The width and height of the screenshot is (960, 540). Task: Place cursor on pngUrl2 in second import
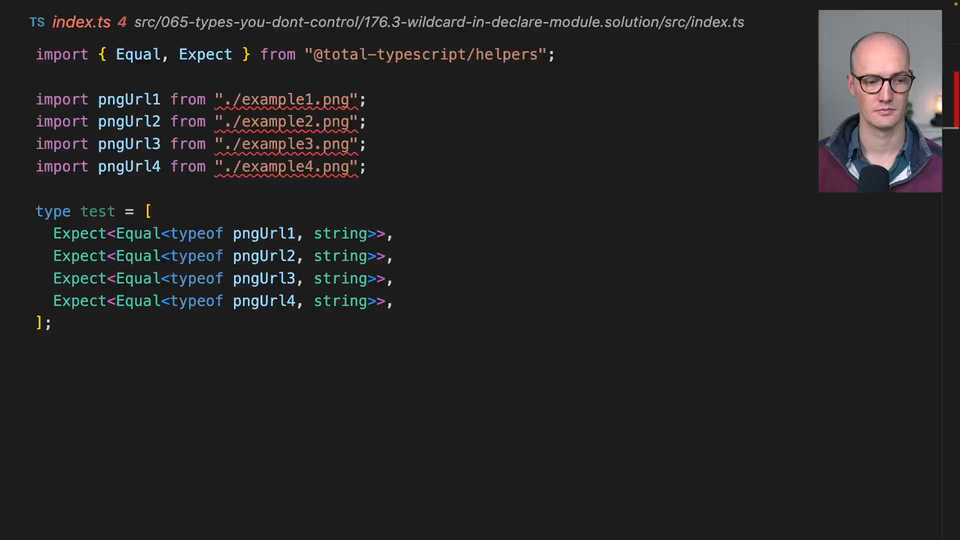coord(129,121)
